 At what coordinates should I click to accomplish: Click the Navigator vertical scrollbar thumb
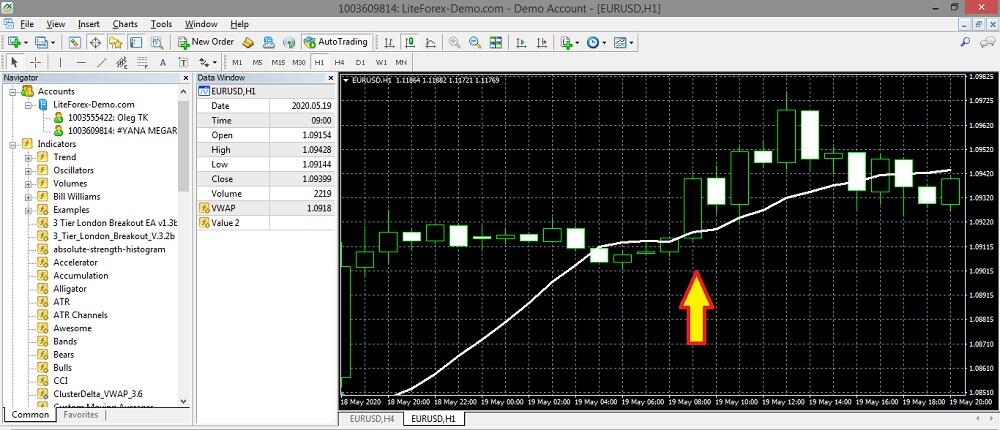click(x=184, y=145)
